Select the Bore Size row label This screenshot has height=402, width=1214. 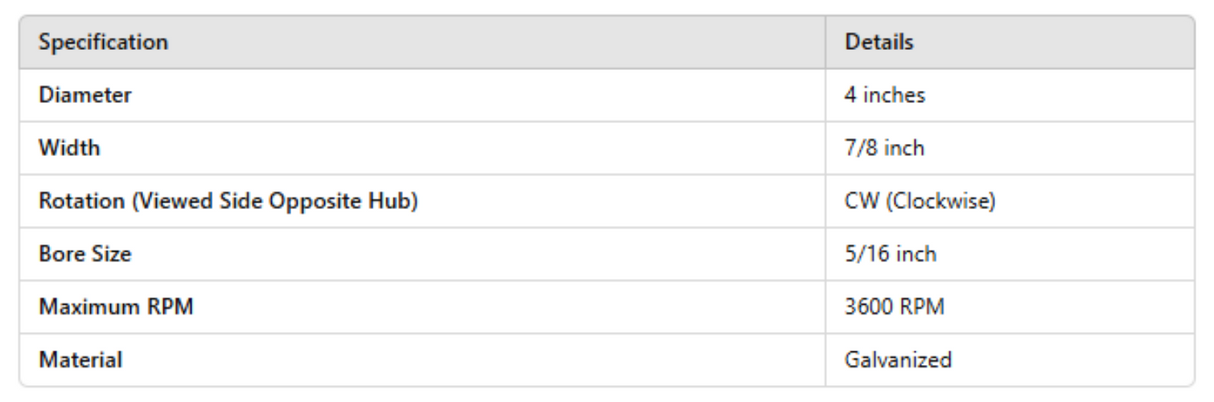(x=85, y=255)
